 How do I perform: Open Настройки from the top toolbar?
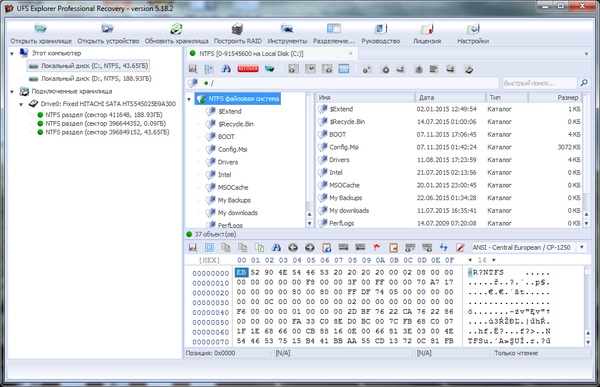(x=473, y=29)
